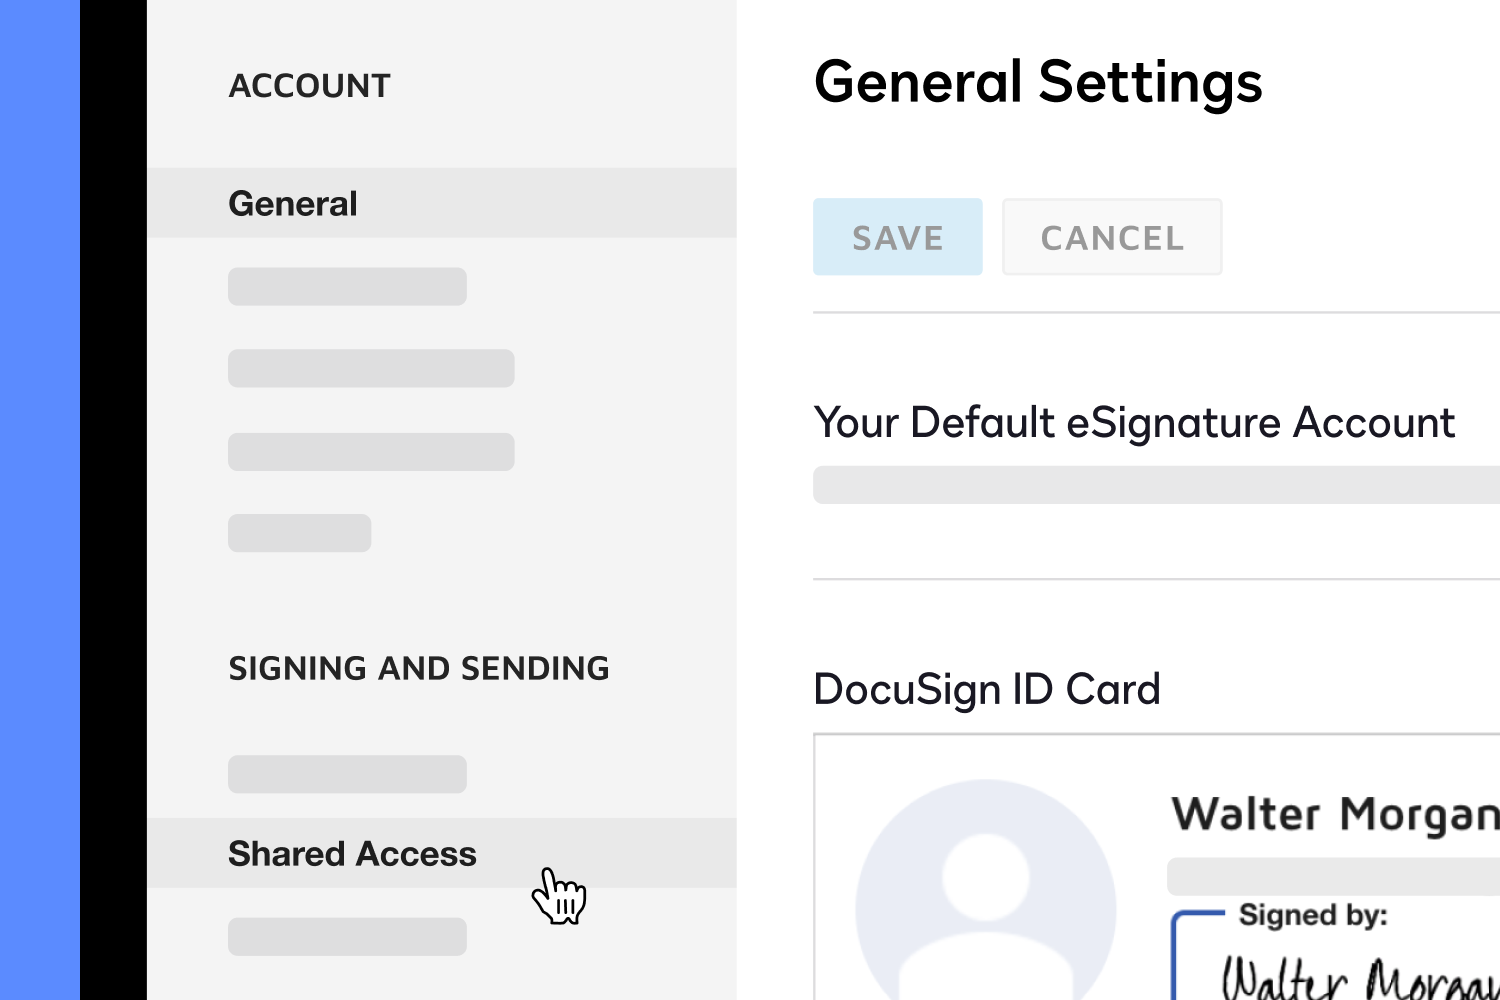
Task: Click the Signed by label on the ID card
Action: pyautogui.click(x=1312, y=914)
